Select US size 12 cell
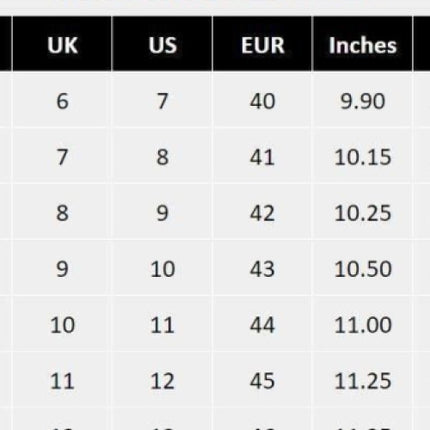 pyautogui.click(x=162, y=381)
